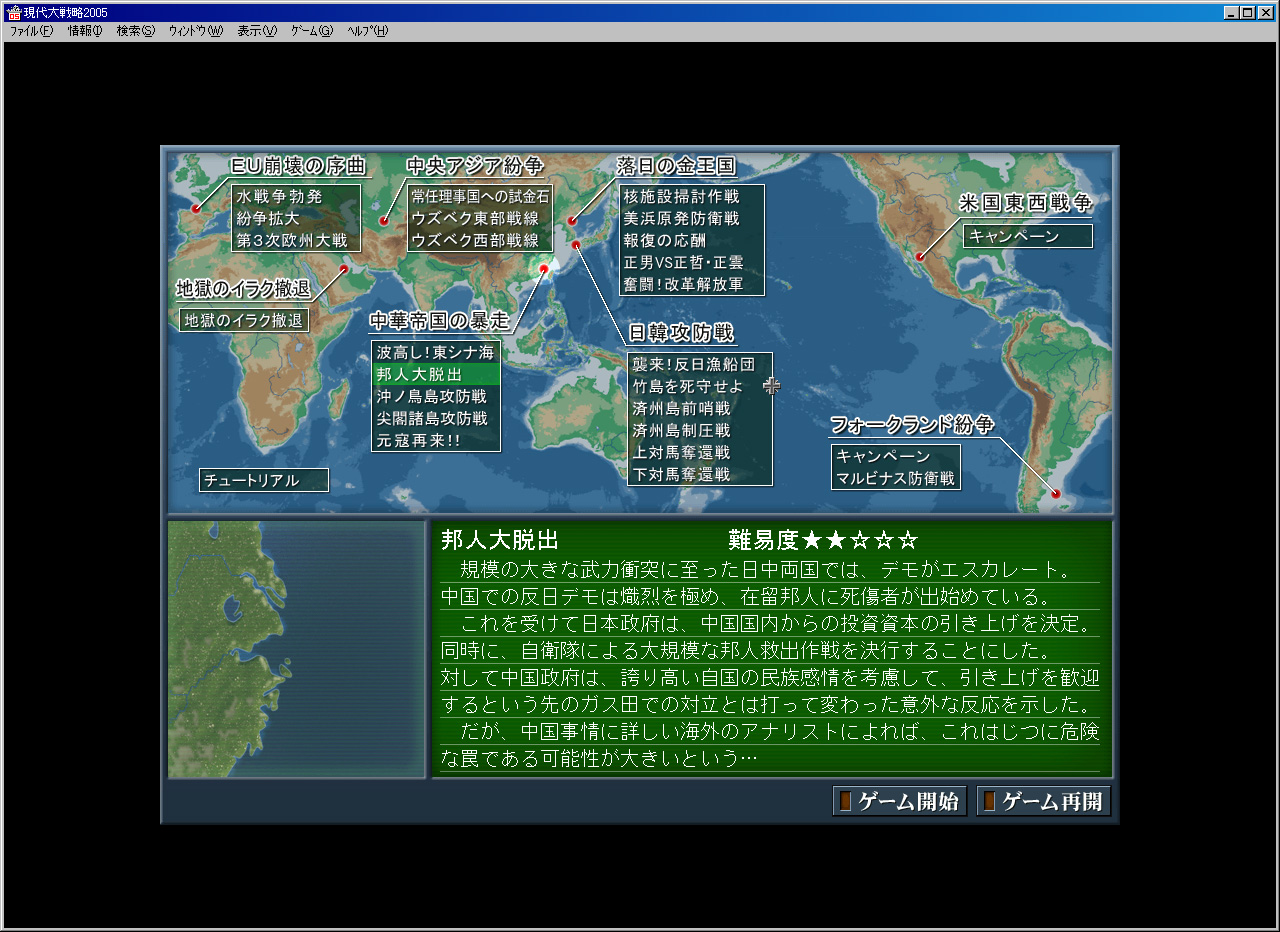Click the red marker on the United States
Image resolution: width=1280 pixels, height=932 pixels.
point(919,257)
